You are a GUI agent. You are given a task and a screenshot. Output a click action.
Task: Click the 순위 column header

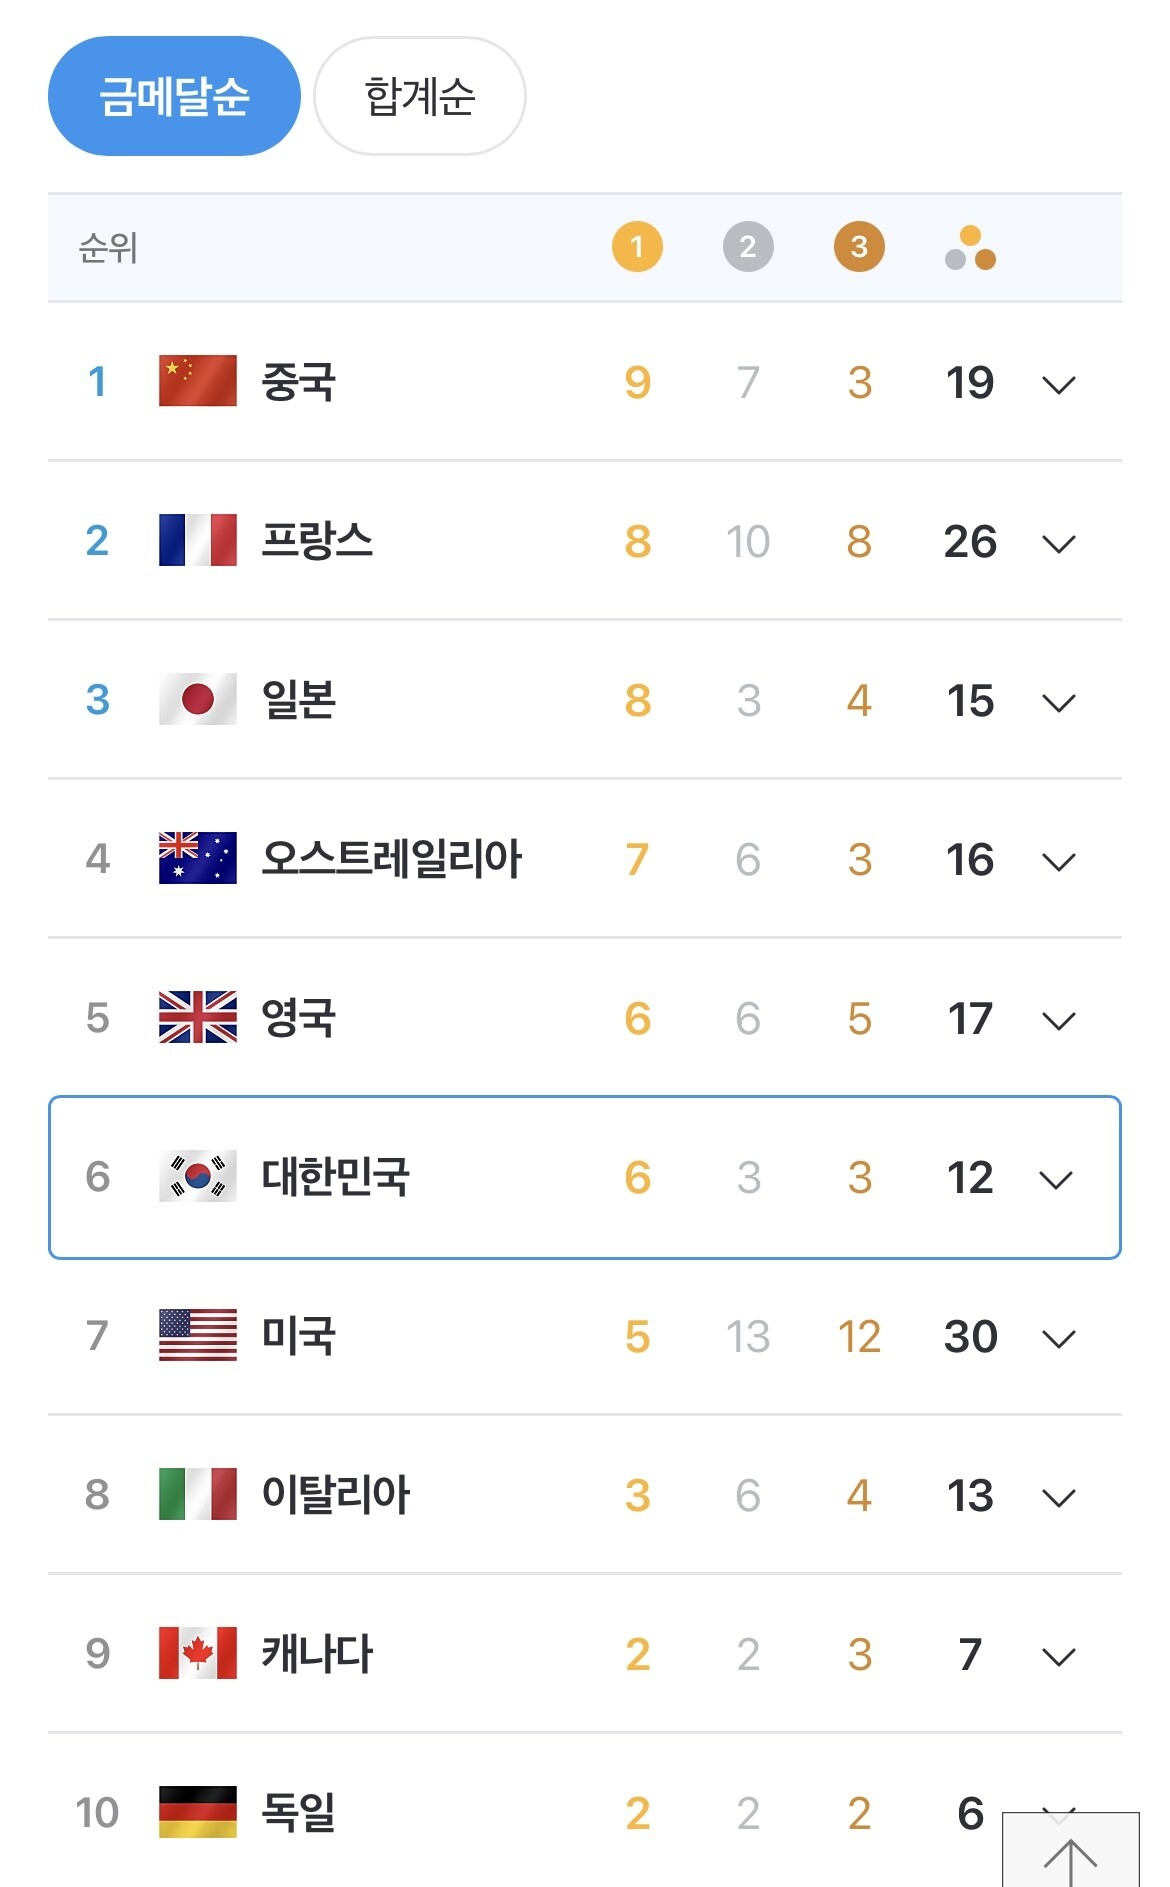108,247
